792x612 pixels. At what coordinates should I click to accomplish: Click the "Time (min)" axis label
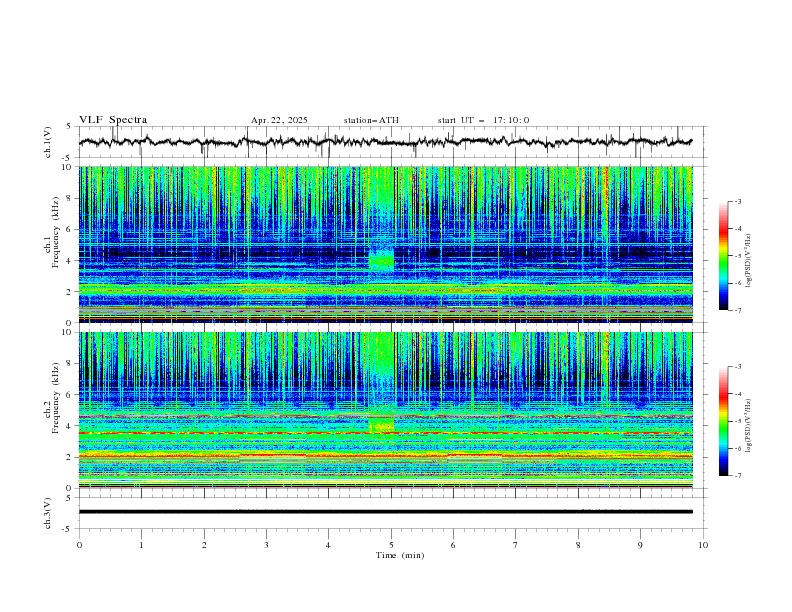tap(400, 555)
